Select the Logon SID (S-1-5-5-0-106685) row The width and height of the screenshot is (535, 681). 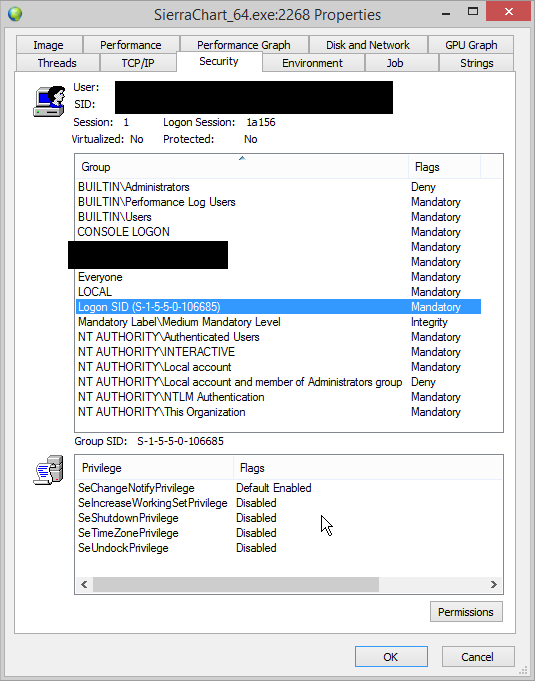(278, 307)
